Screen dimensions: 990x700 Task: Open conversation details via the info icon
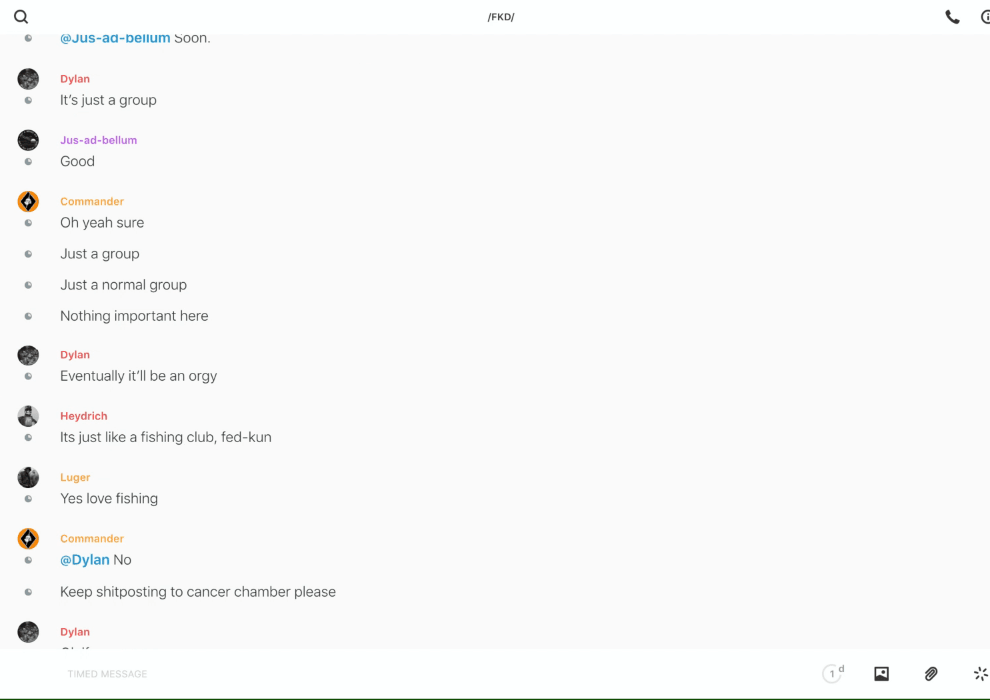coord(985,17)
